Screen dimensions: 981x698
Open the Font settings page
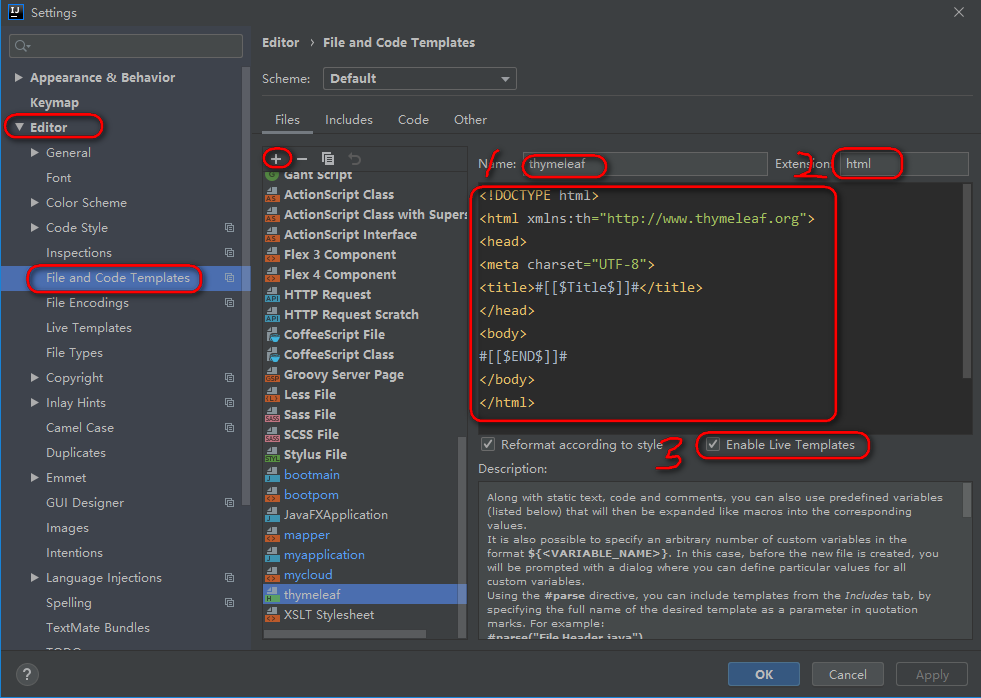[x=58, y=178]
